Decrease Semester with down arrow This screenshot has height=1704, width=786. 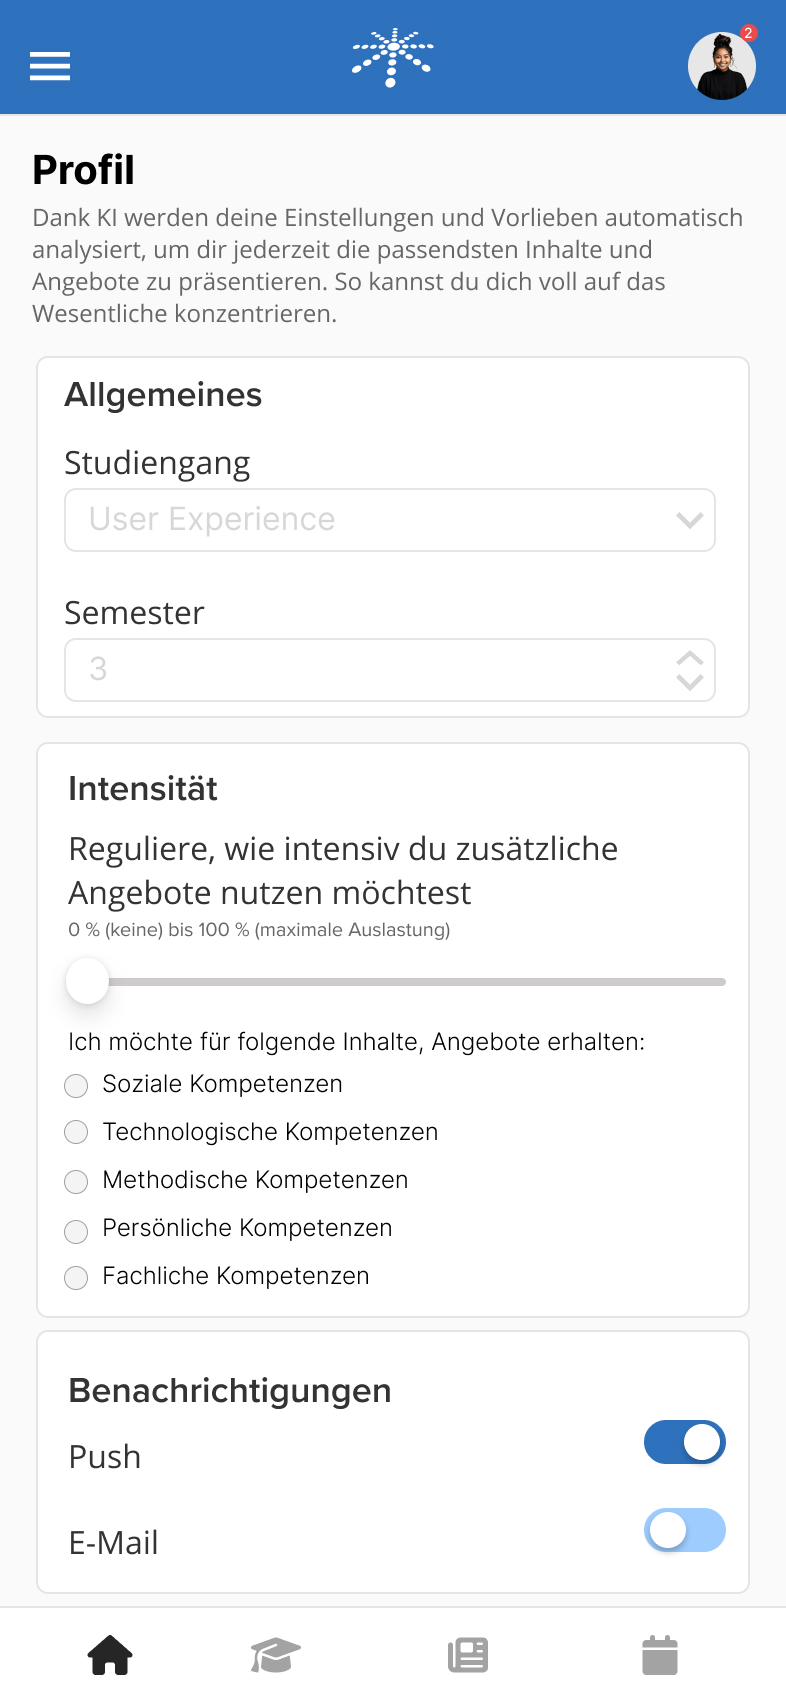[689, 682]
